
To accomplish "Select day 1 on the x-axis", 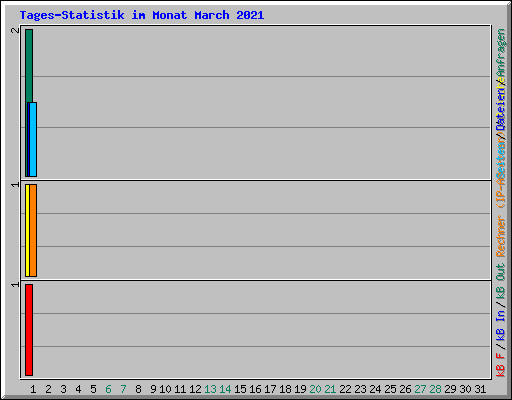I will pos(33,389).
